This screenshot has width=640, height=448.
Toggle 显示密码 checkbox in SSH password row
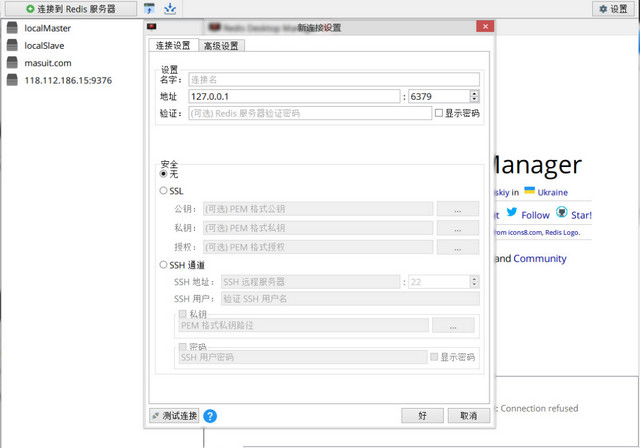[434, 357]
